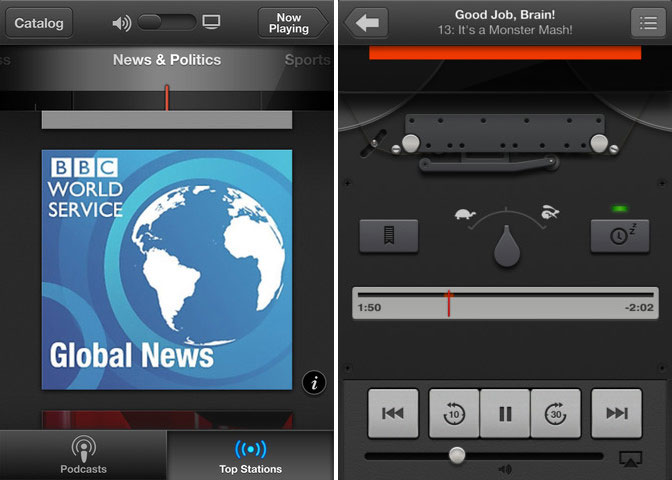This screenshot has height=480, width=672.
Task: Open the episode list menu icon
Action: 648,23
